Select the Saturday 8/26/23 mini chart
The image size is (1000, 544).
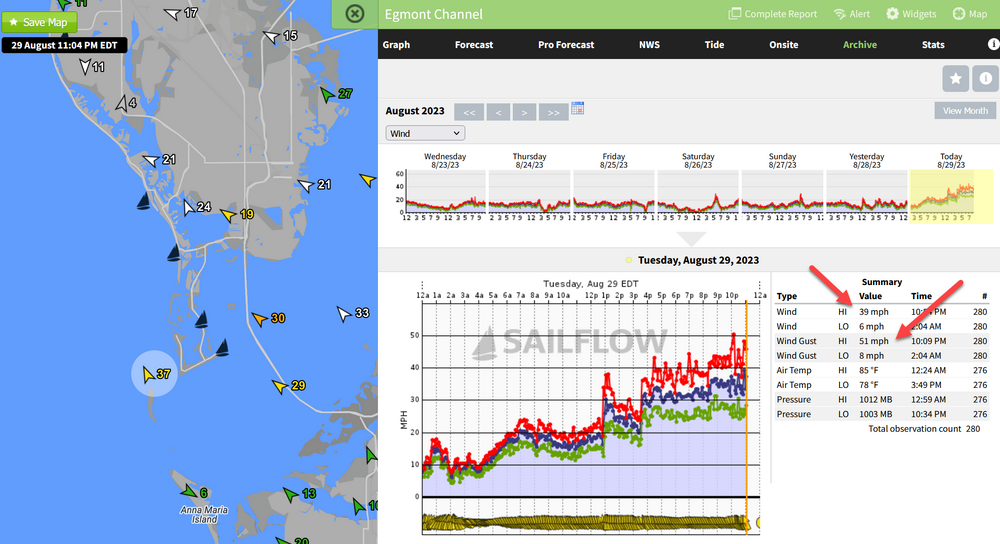698,189
